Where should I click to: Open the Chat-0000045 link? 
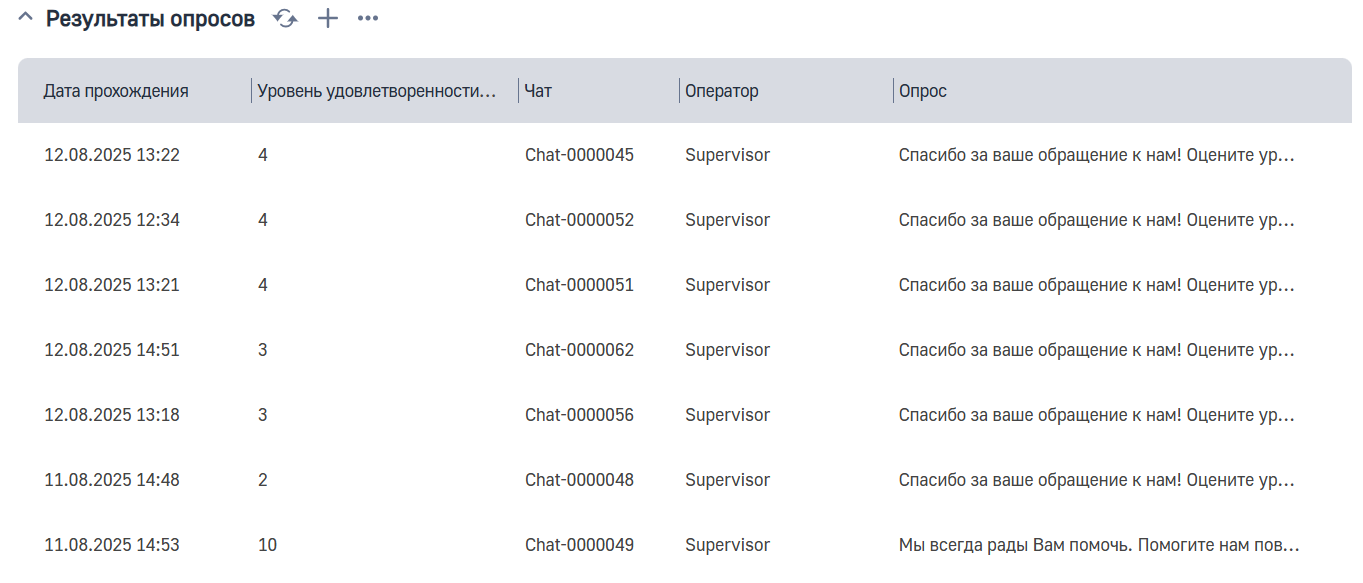tap(579, 155)
